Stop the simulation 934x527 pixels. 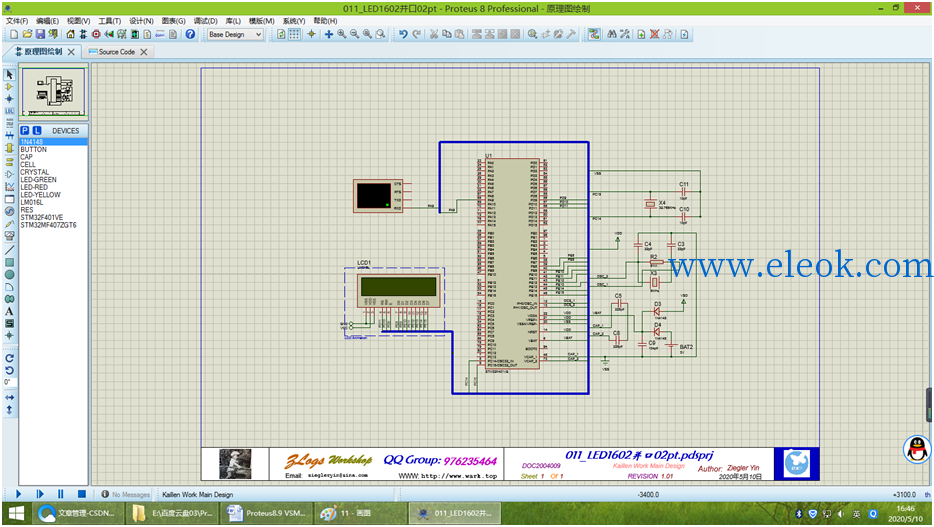coord(82,494)
